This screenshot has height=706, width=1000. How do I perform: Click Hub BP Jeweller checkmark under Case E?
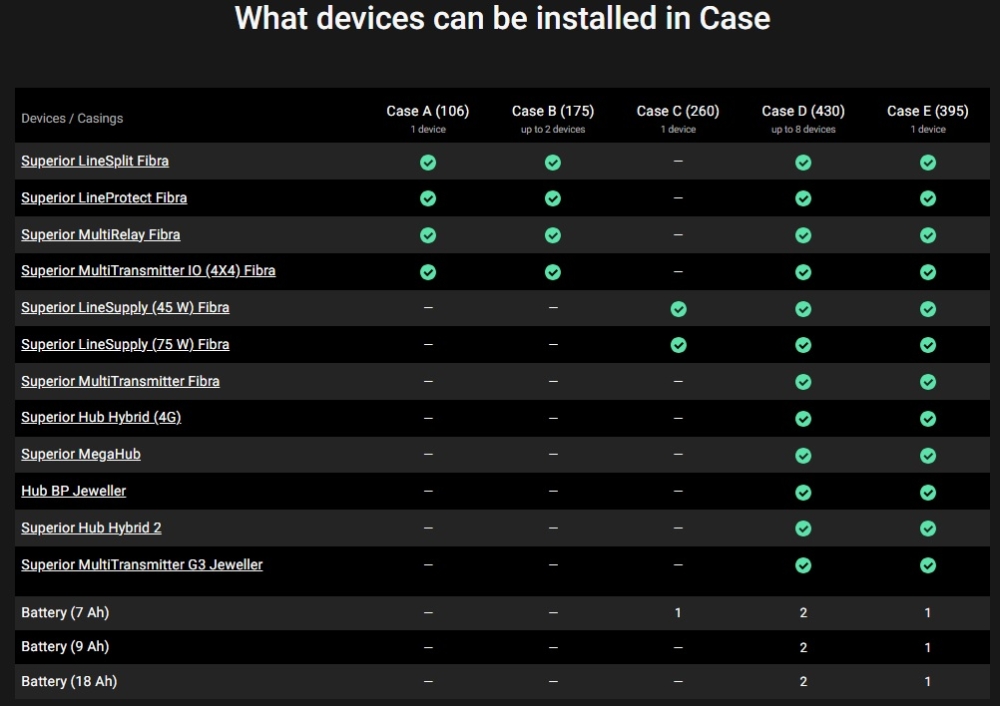[928, 492]
